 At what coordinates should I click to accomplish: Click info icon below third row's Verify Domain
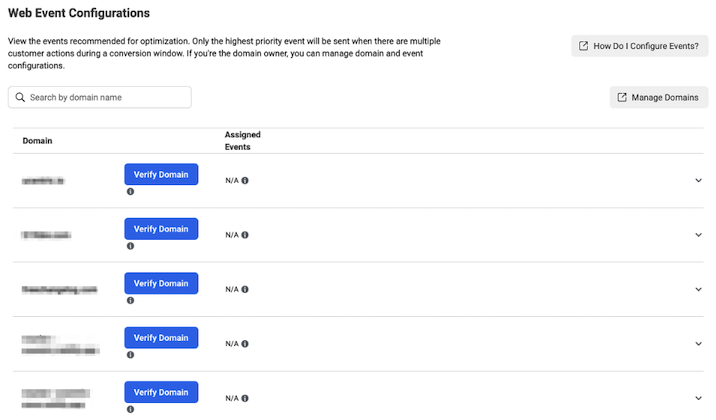coord(130,300)
